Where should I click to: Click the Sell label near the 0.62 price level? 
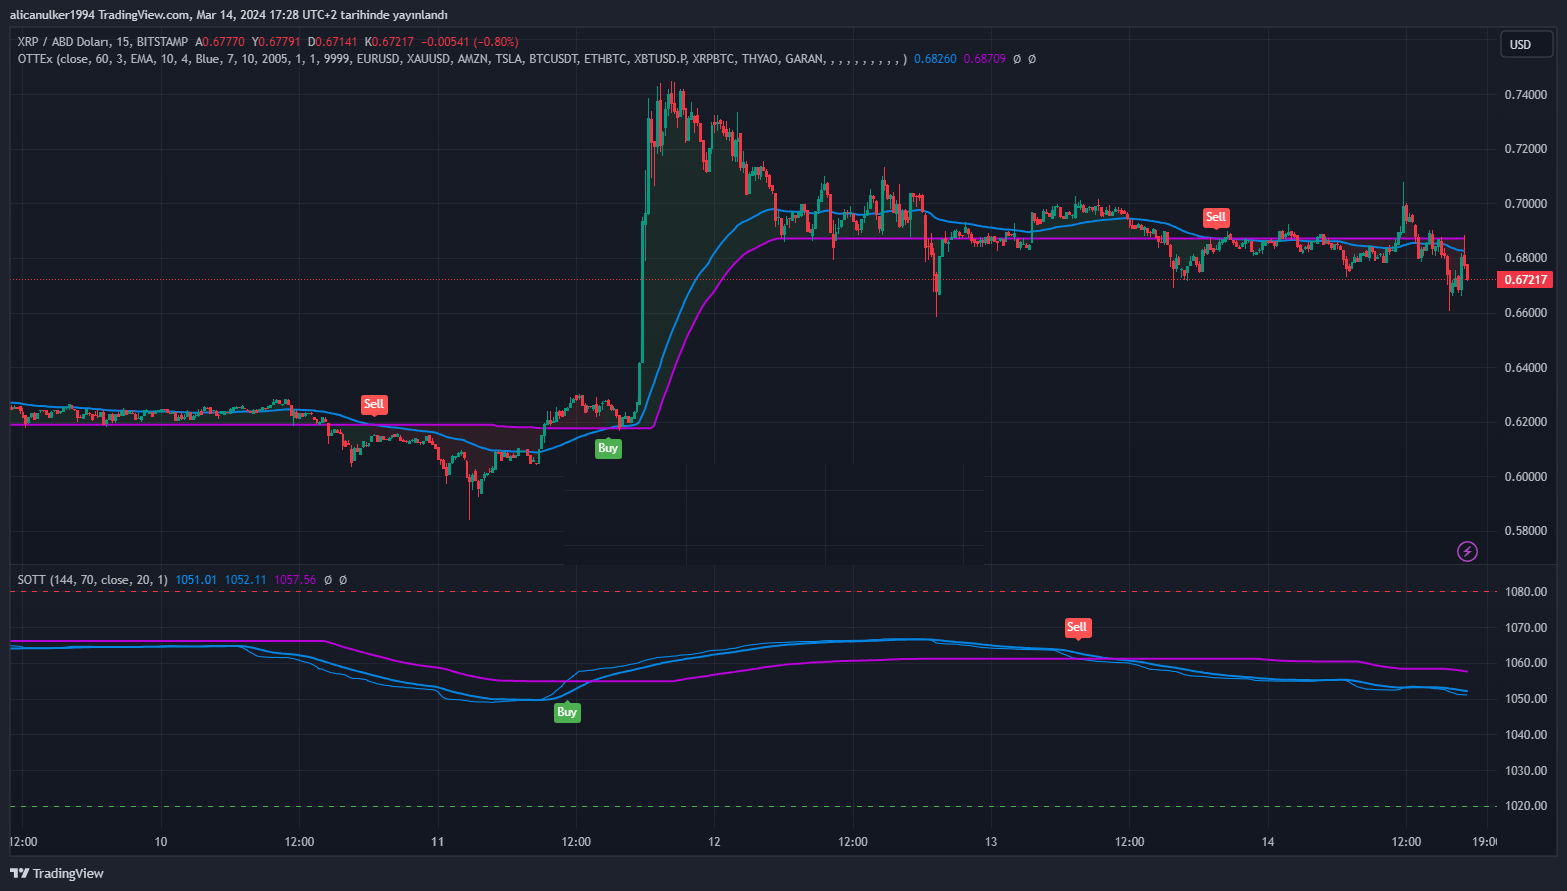(374, 404)
